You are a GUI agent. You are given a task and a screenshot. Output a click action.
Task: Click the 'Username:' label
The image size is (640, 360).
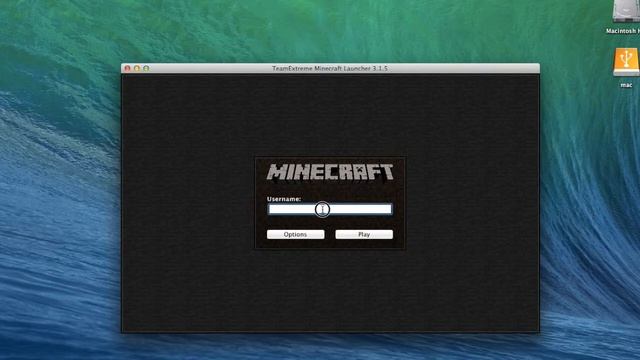pos(284,199)
